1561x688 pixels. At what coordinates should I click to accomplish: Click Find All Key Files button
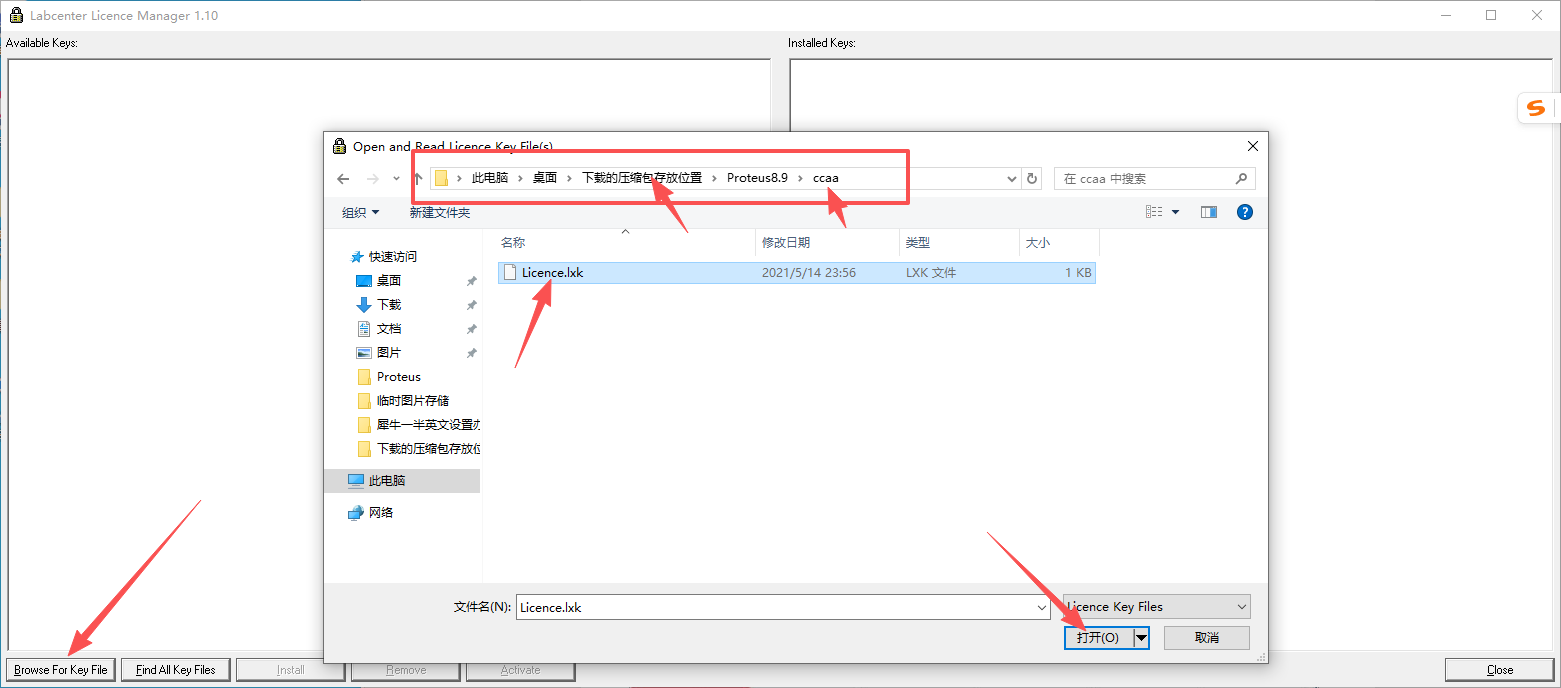click(x=176, y=670)
